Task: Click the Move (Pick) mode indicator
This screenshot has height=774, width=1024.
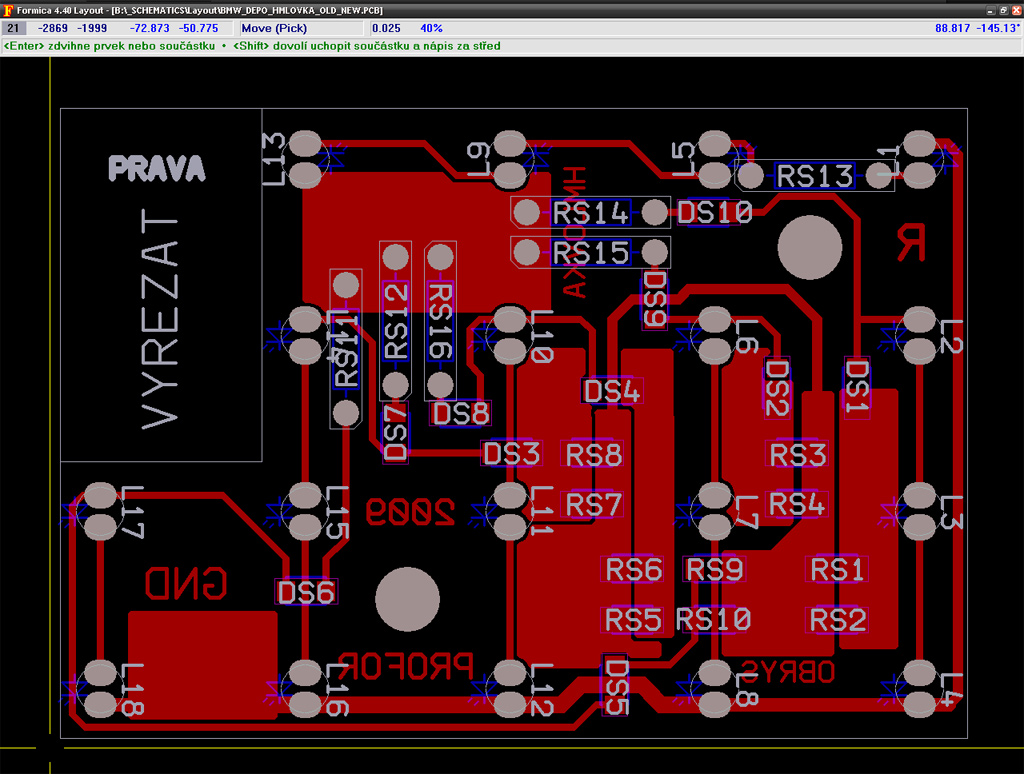Action: tap(276, 28)
